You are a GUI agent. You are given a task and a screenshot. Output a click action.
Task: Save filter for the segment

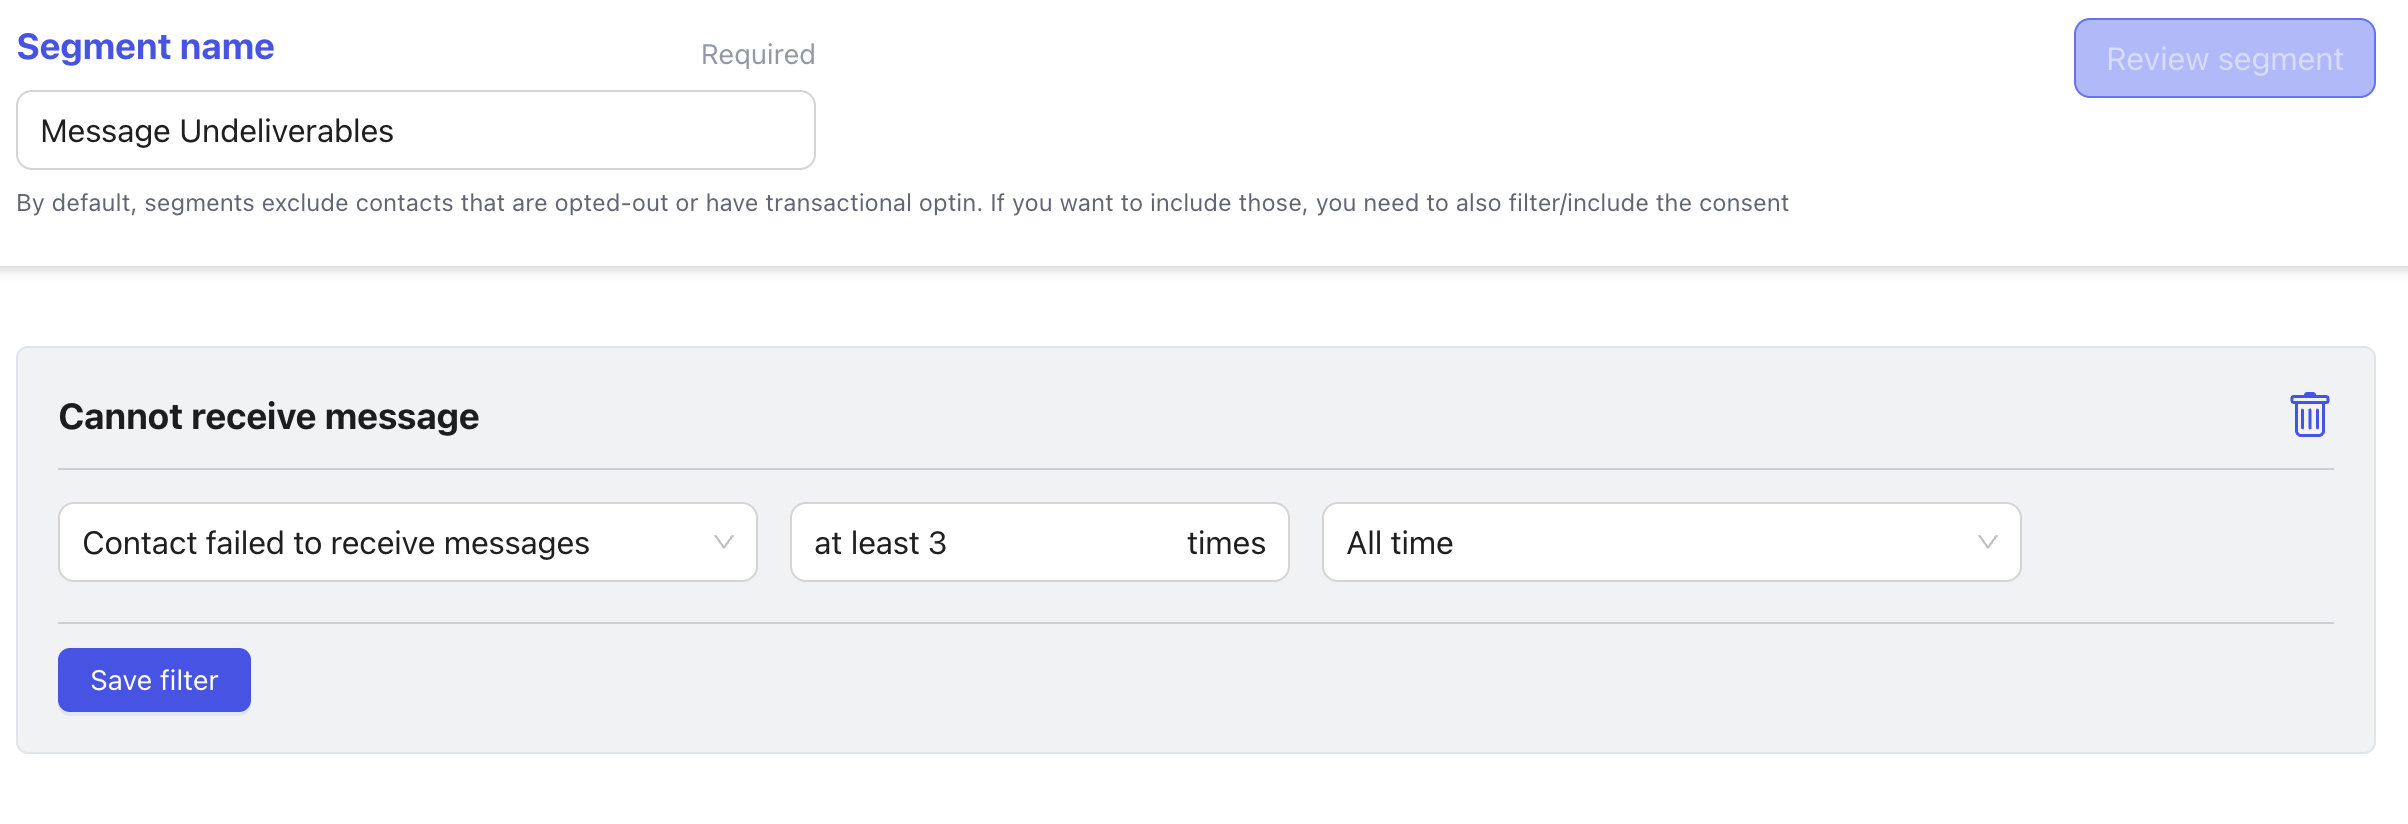pos(154,680)
